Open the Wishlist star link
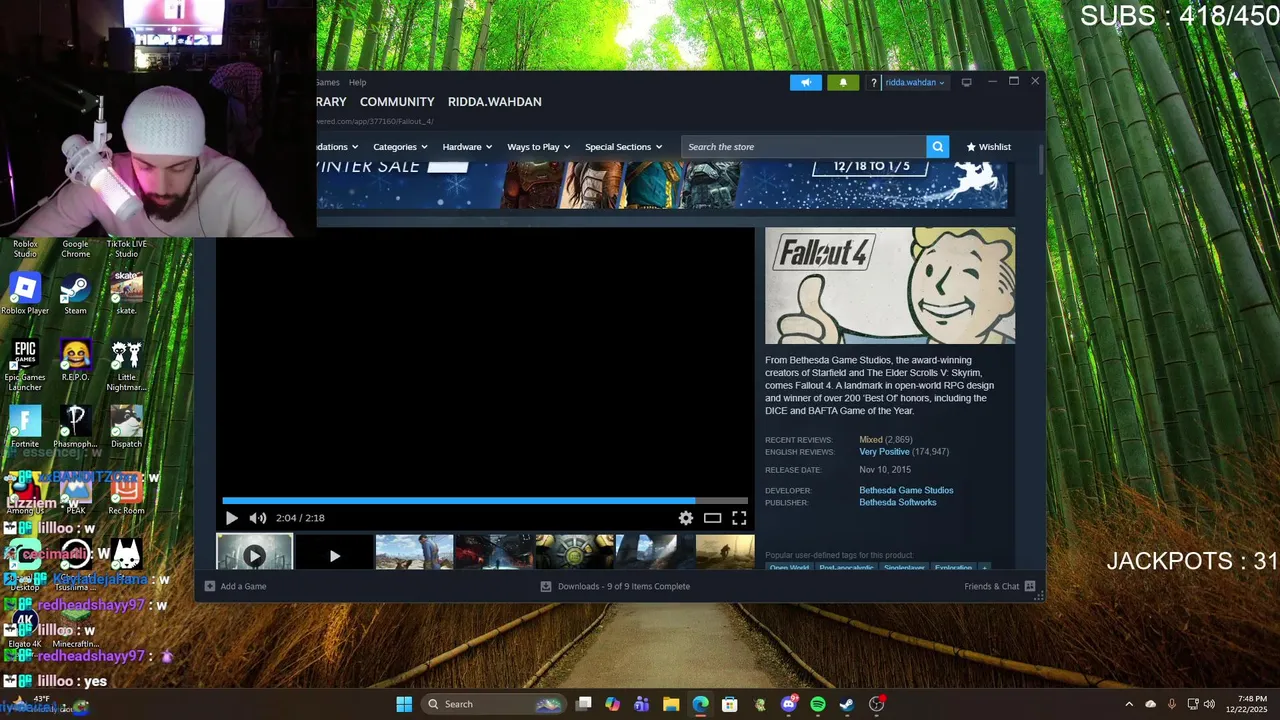 988,147
